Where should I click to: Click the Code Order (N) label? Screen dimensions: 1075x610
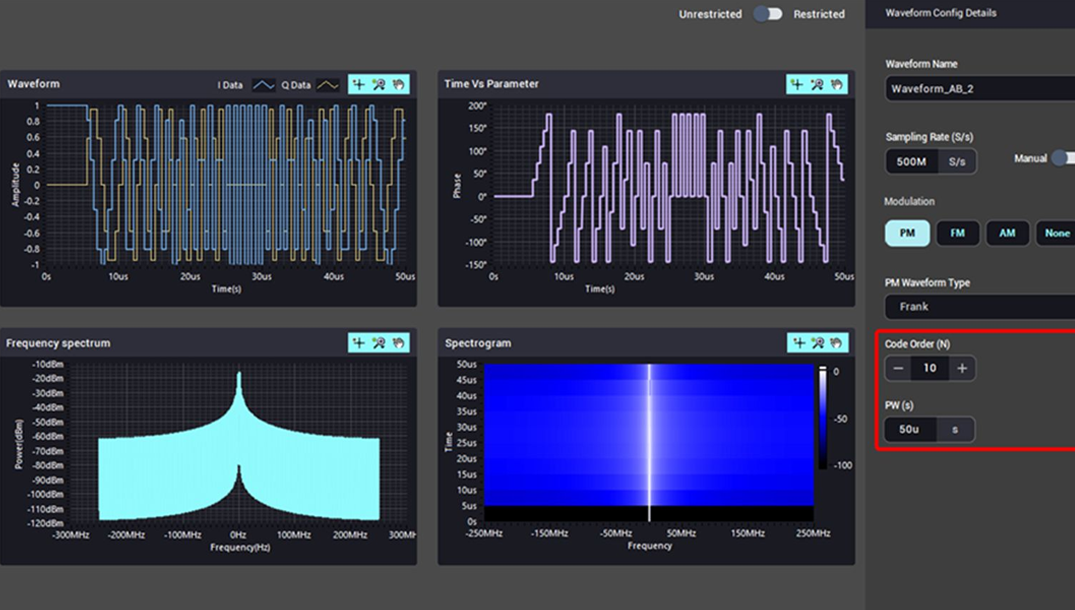pos(917,344)
